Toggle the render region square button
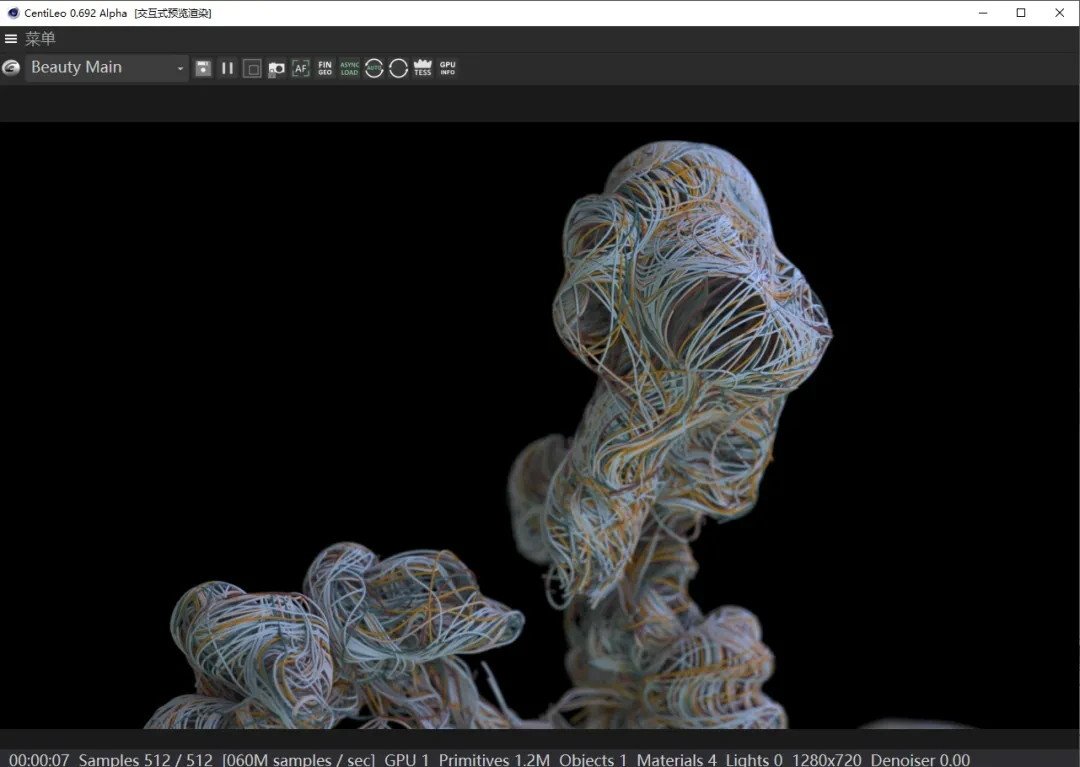 [x=252, y=68]
